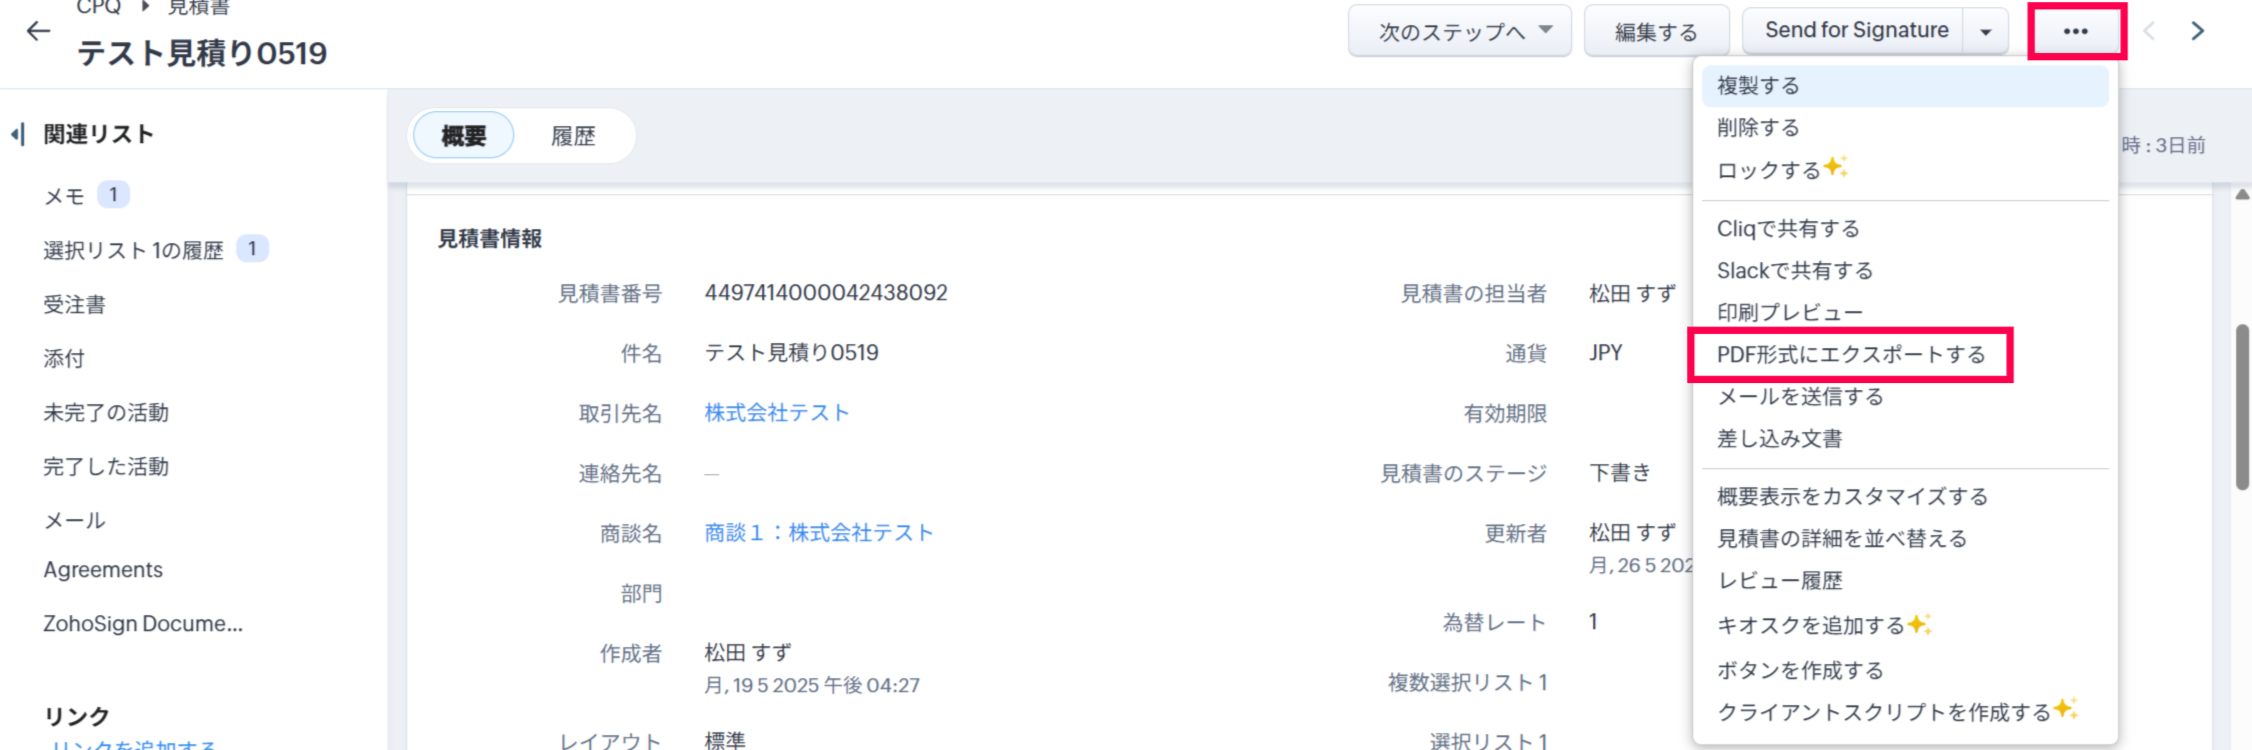
Task: Go to the next record arrow
Action: 2197,31
